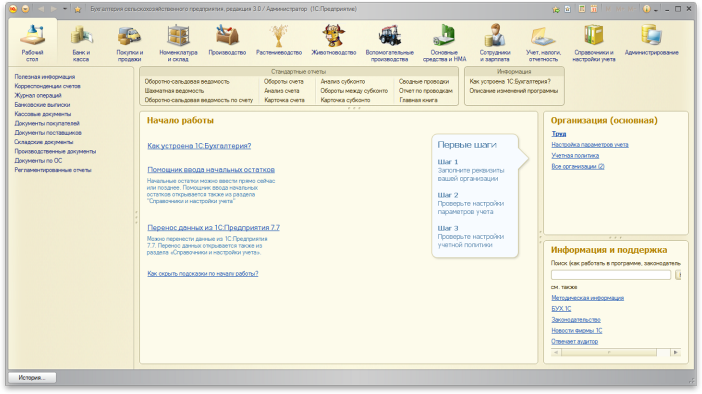Click Помощник ввода начальных остатков link
This screenshot has width=702, height=394.
(x=211, y=170)
